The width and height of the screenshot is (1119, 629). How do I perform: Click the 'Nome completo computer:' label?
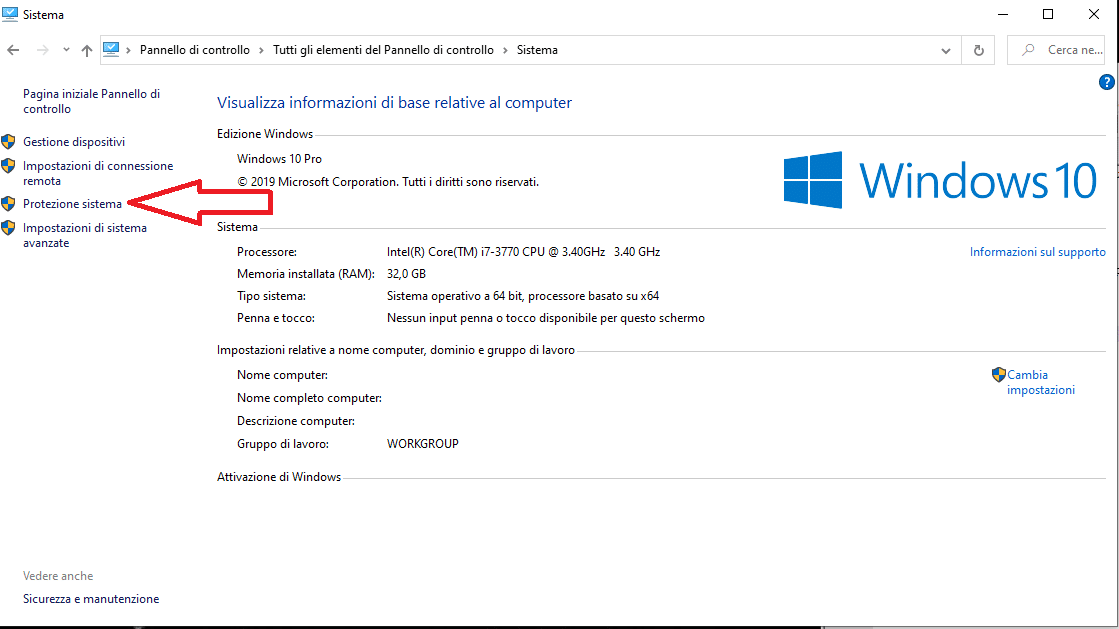309,398
